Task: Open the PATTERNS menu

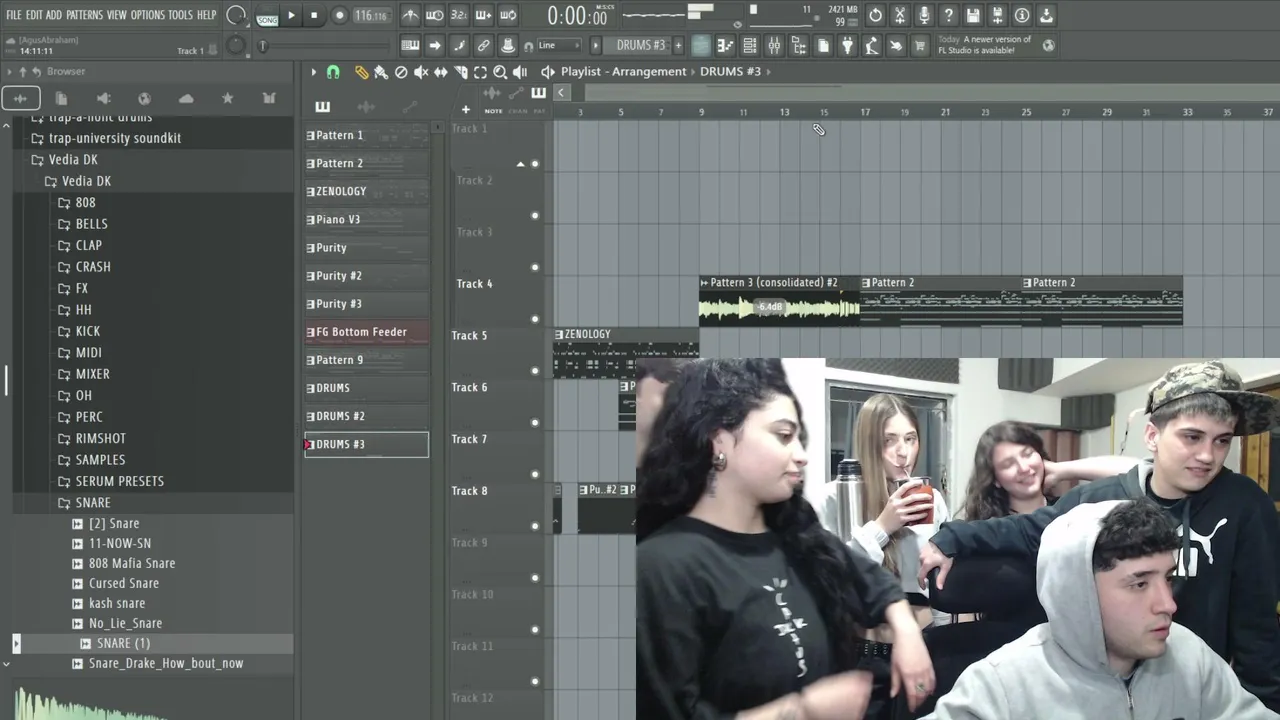Action: [x=84, y=15]
